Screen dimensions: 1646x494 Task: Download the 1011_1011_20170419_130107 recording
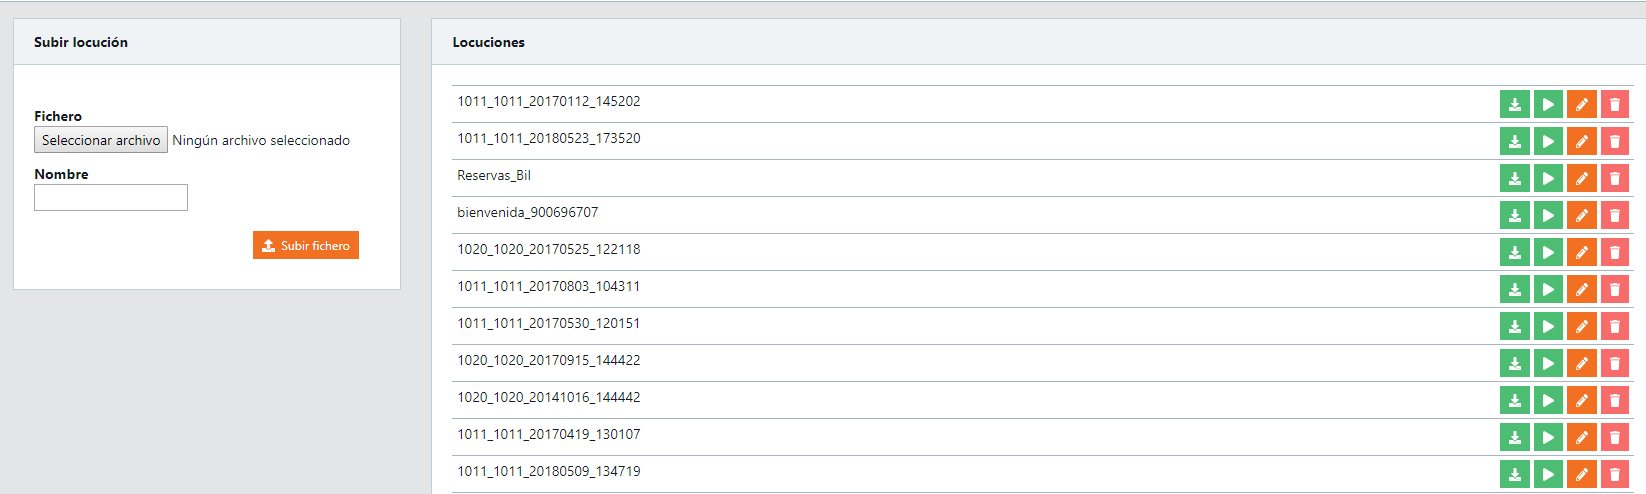(1515, 437)
